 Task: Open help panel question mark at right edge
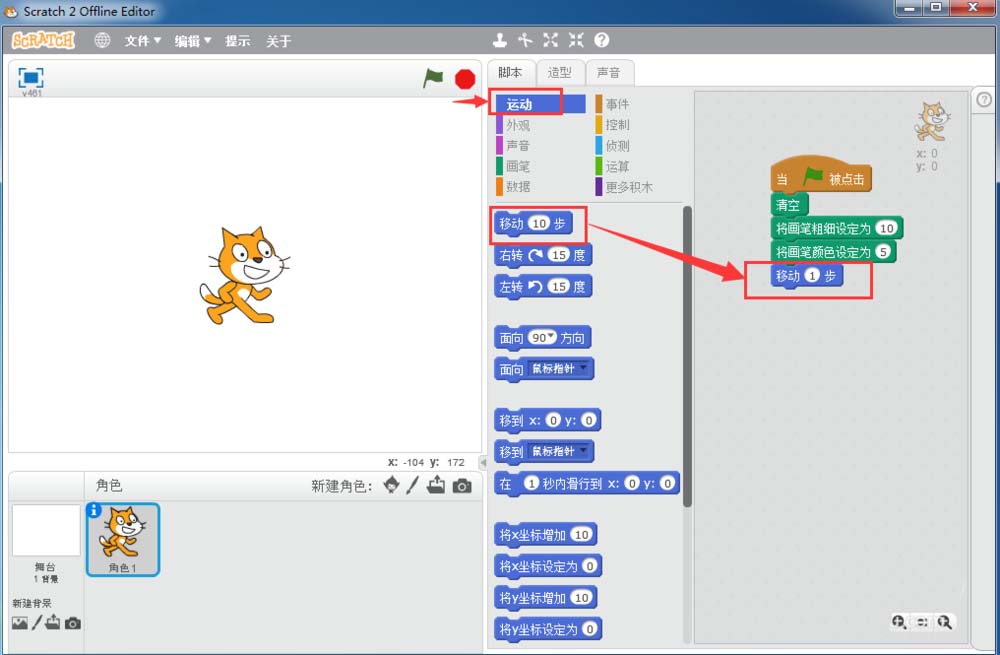tap(984, 99)
